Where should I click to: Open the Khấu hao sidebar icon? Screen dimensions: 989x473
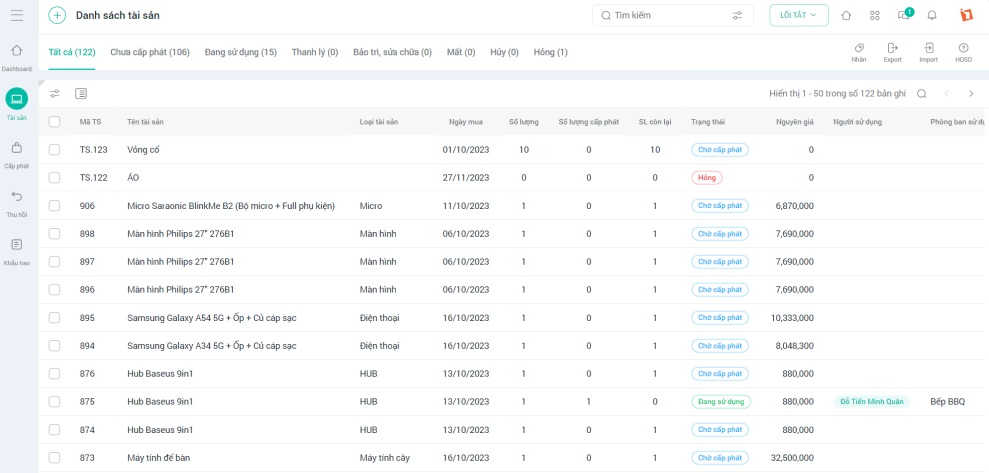16,245
